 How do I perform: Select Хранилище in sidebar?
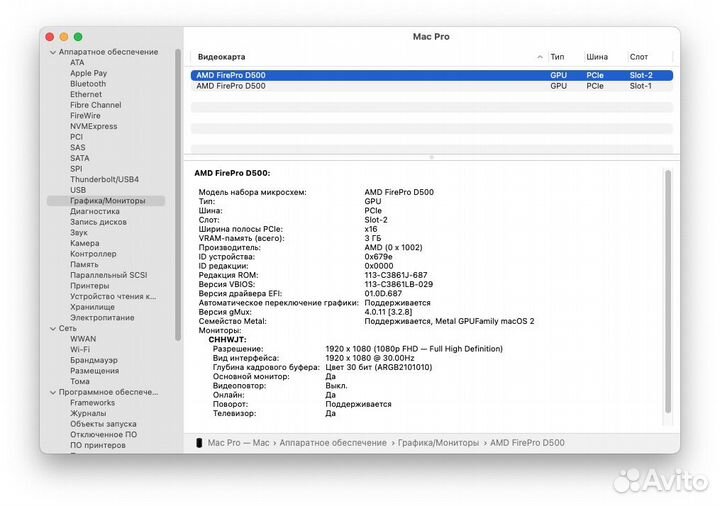coord(92,307)
